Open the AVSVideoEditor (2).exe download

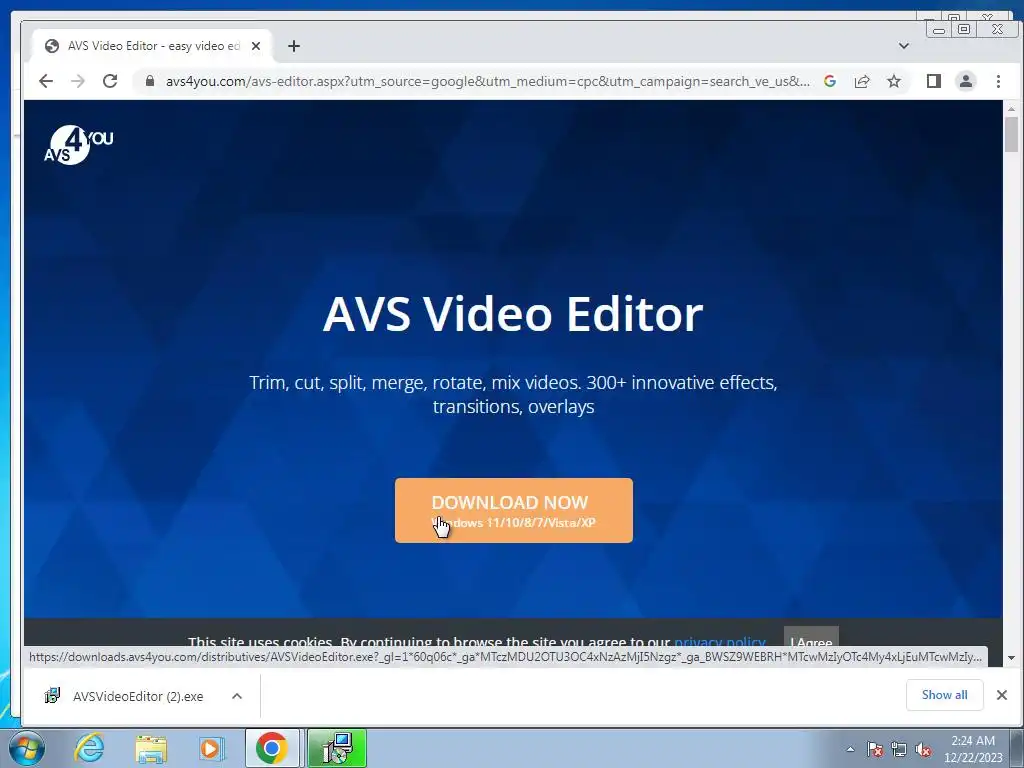click(138, 696)
